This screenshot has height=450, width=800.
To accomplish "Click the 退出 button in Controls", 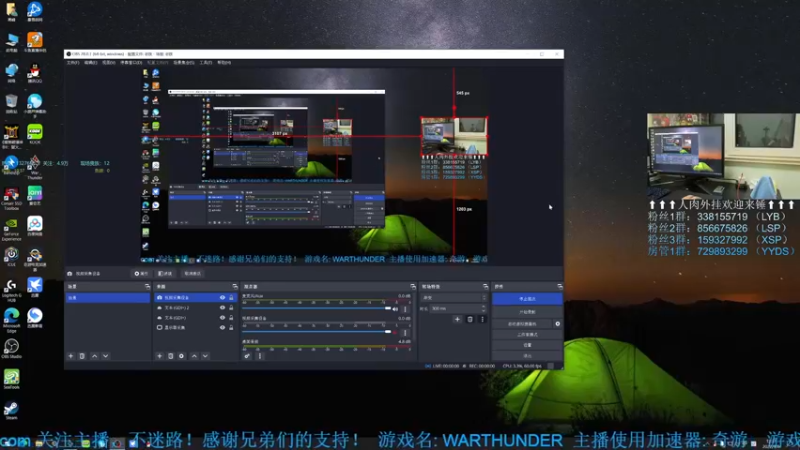I will (527, 356).
